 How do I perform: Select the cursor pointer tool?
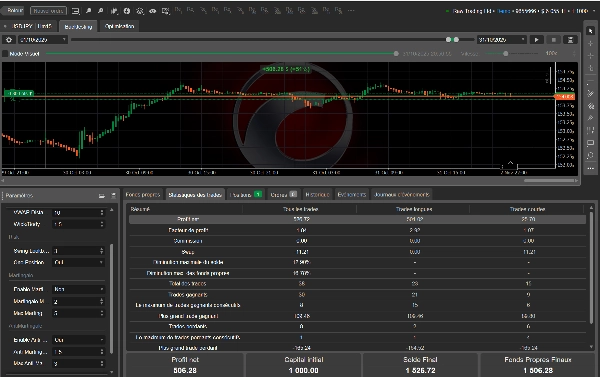[x=590, y=31]
